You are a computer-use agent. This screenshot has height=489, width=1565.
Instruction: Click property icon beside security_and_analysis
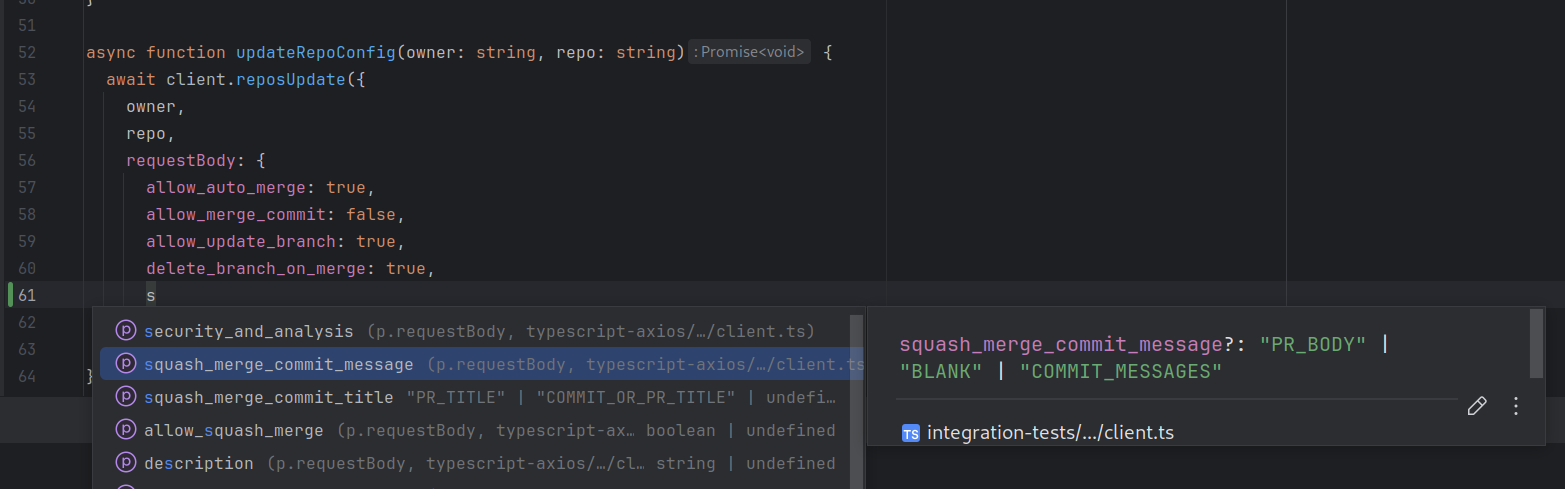[126, 331]
